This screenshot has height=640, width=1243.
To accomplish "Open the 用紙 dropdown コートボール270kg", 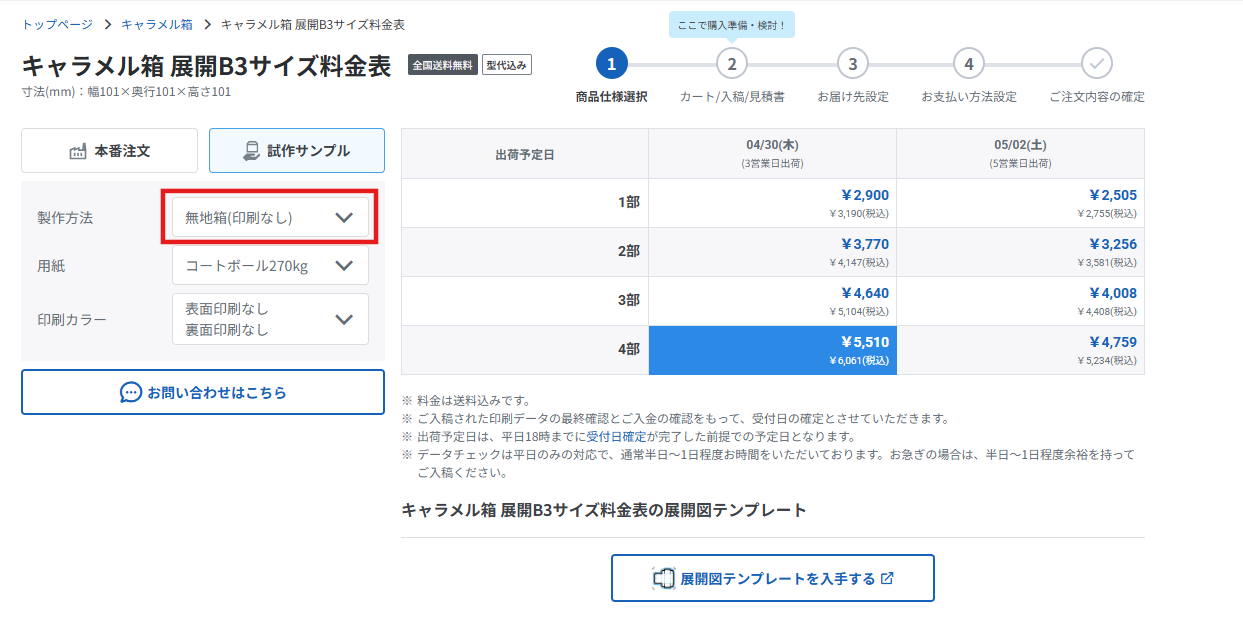I will [x=270, y=266].
